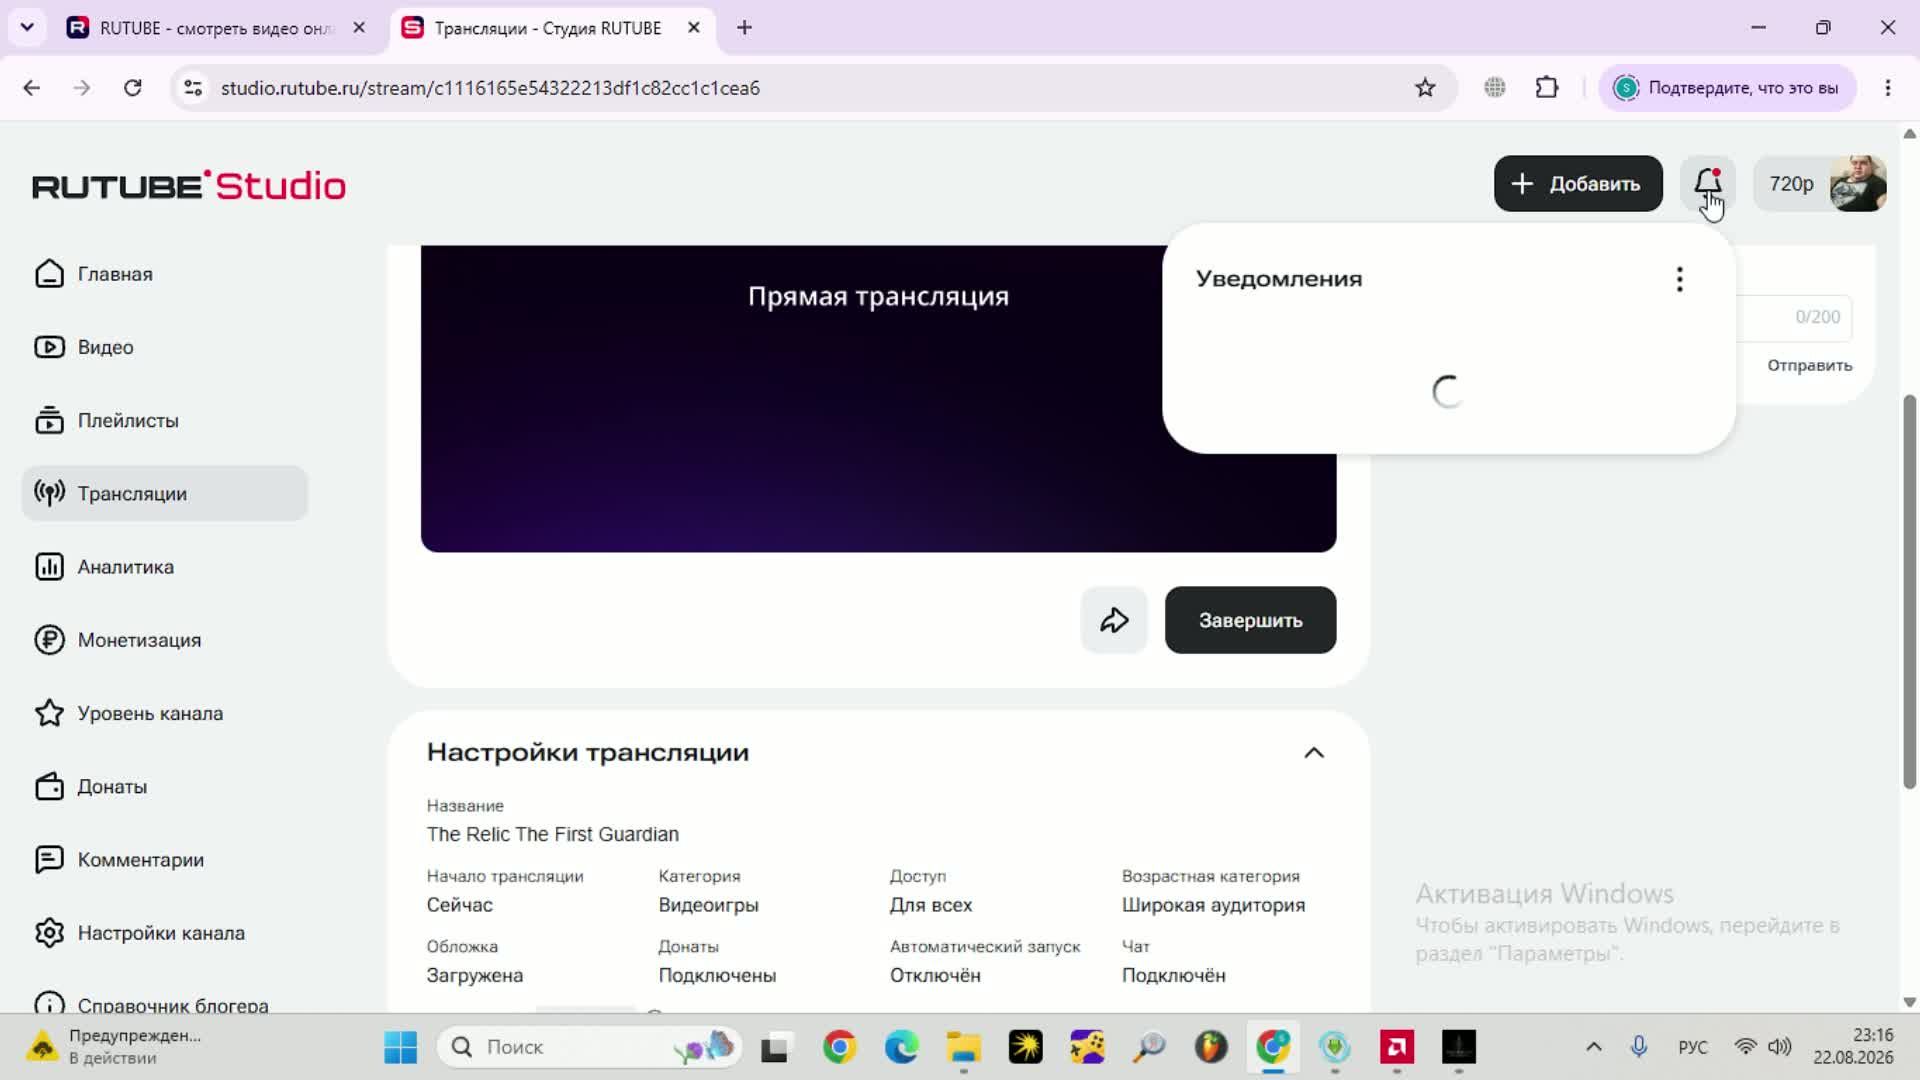Click the Настройки канала gear icon
1920x1080 pixels.
click(x=49, y=933)
